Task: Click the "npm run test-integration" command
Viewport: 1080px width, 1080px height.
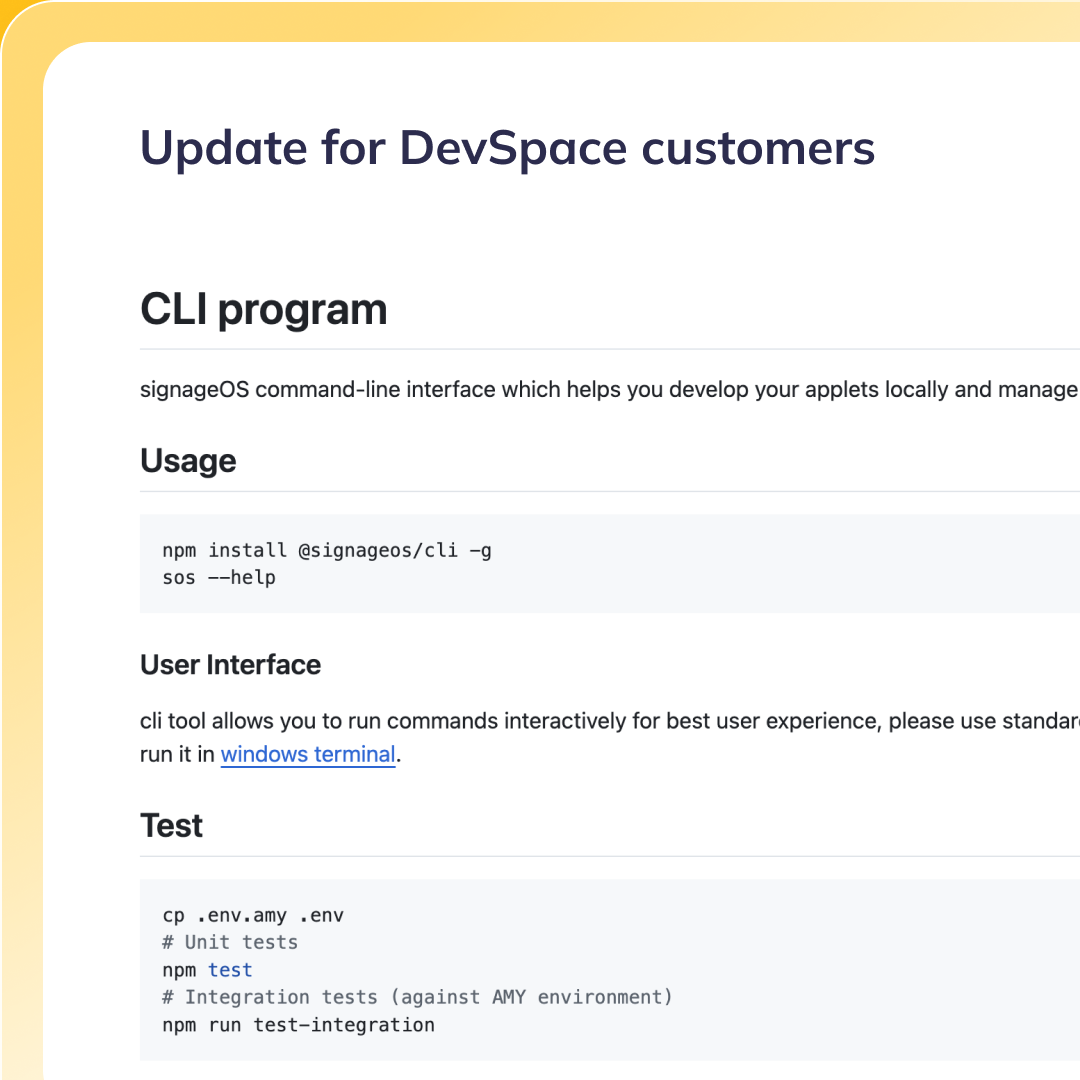Action: click(298, 1025)
